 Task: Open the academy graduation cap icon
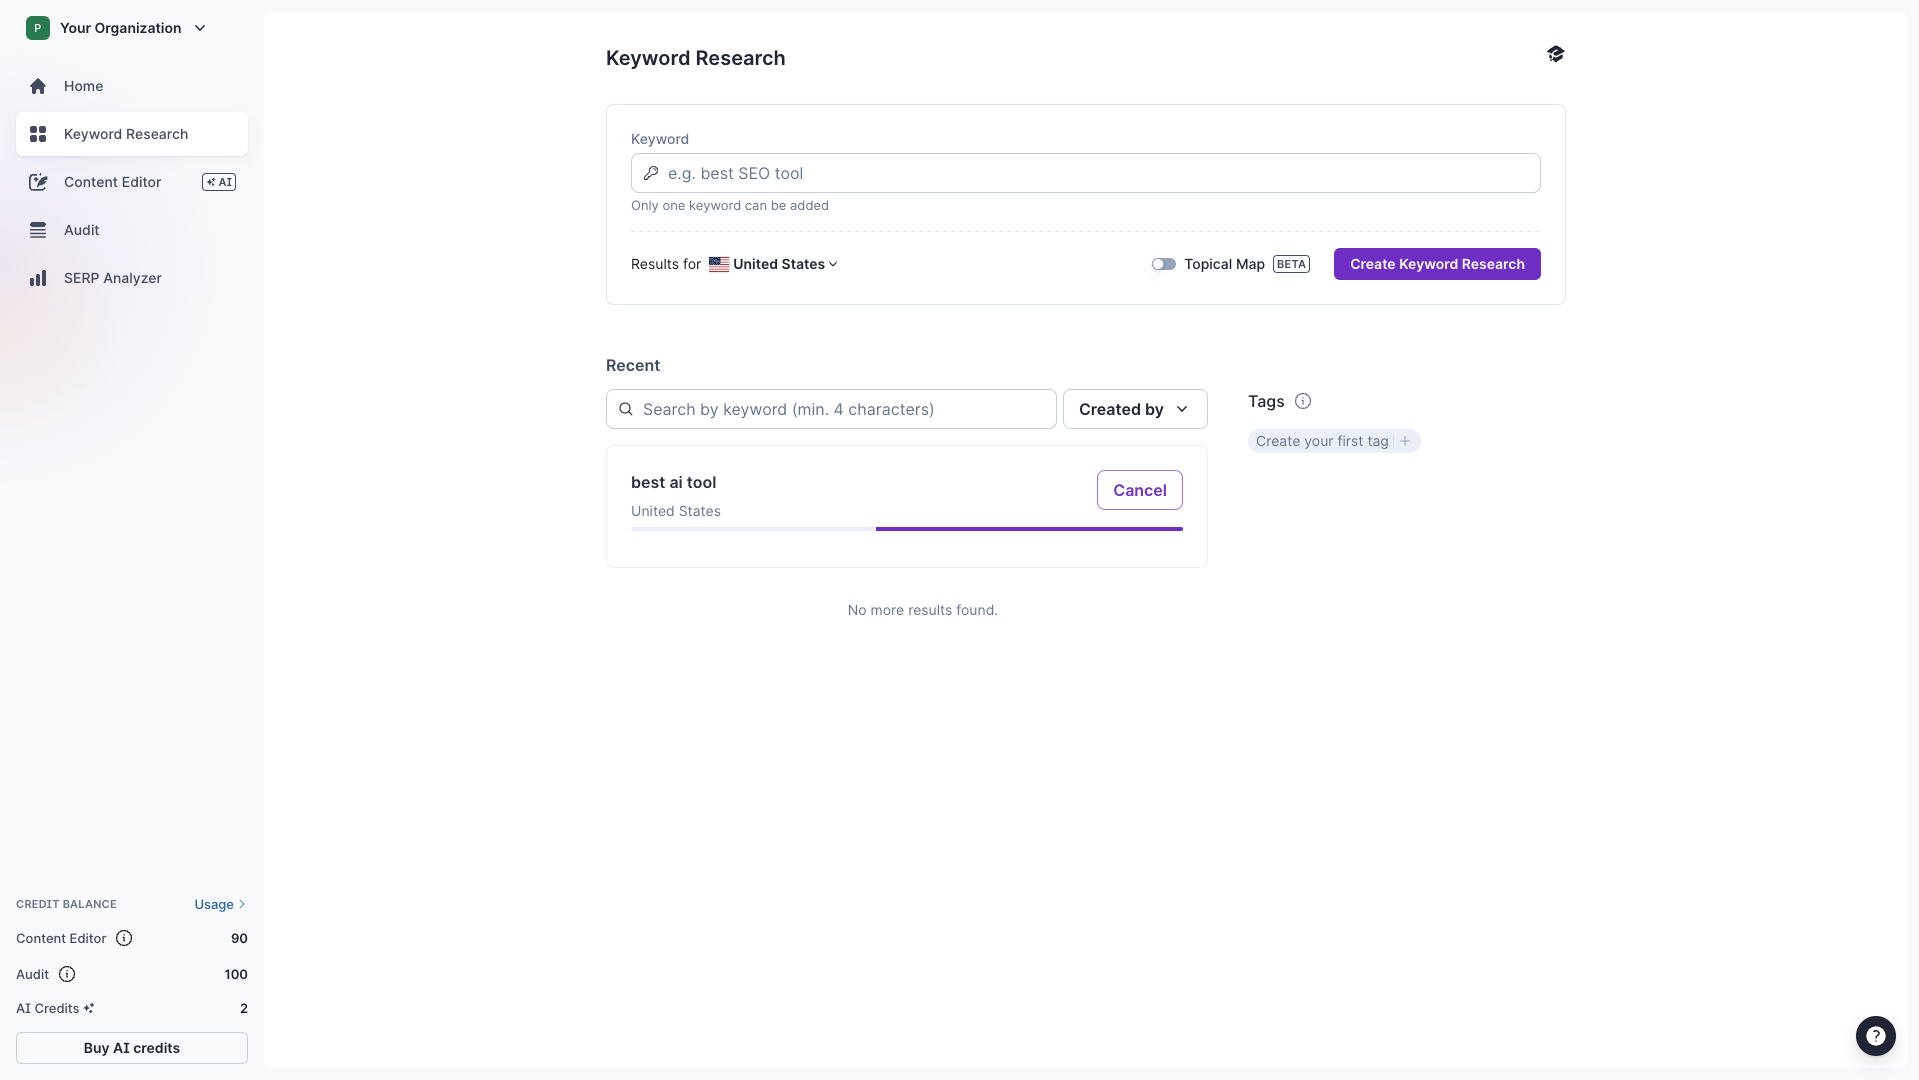(x=1555, y=54)
